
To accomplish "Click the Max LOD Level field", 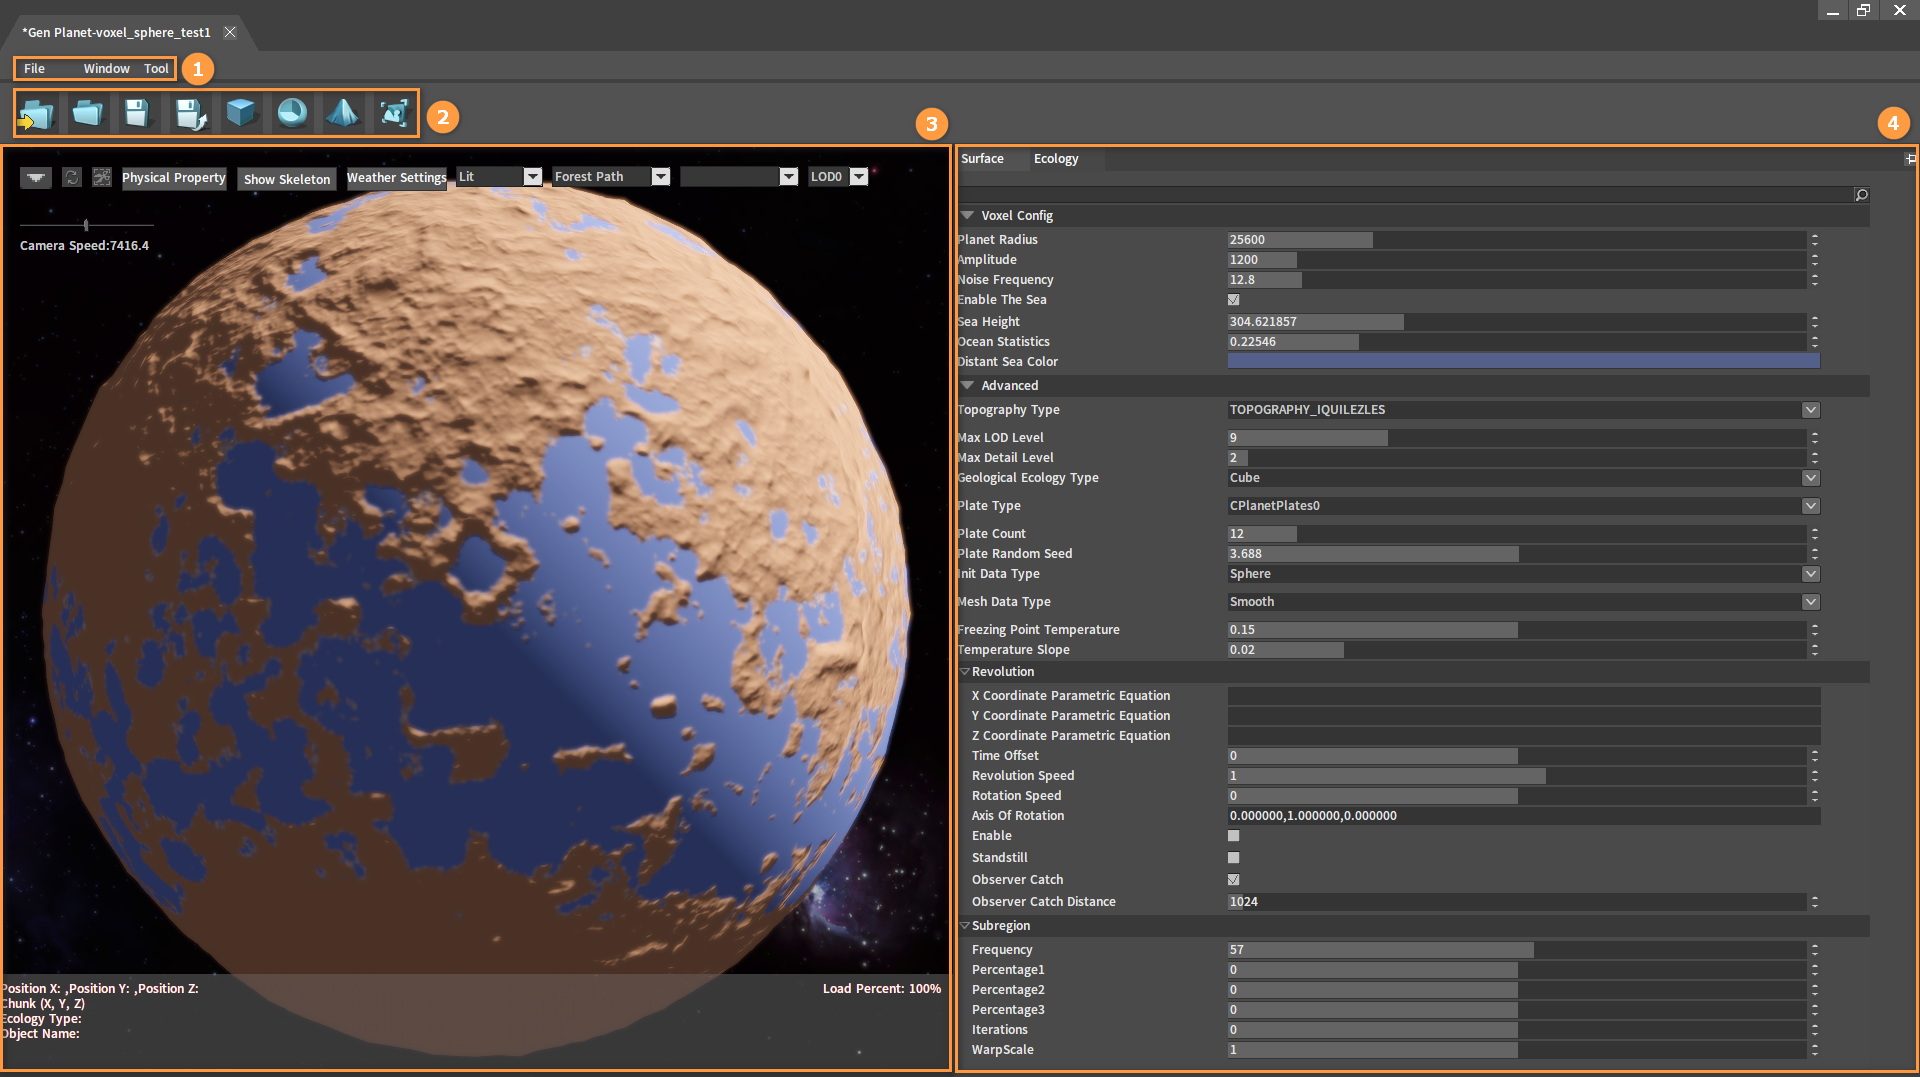I will point(1516,438).
